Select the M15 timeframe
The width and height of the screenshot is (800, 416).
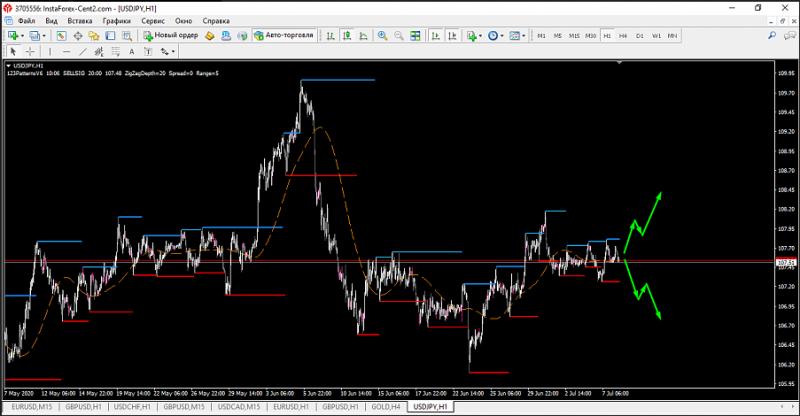coord(574,36)
